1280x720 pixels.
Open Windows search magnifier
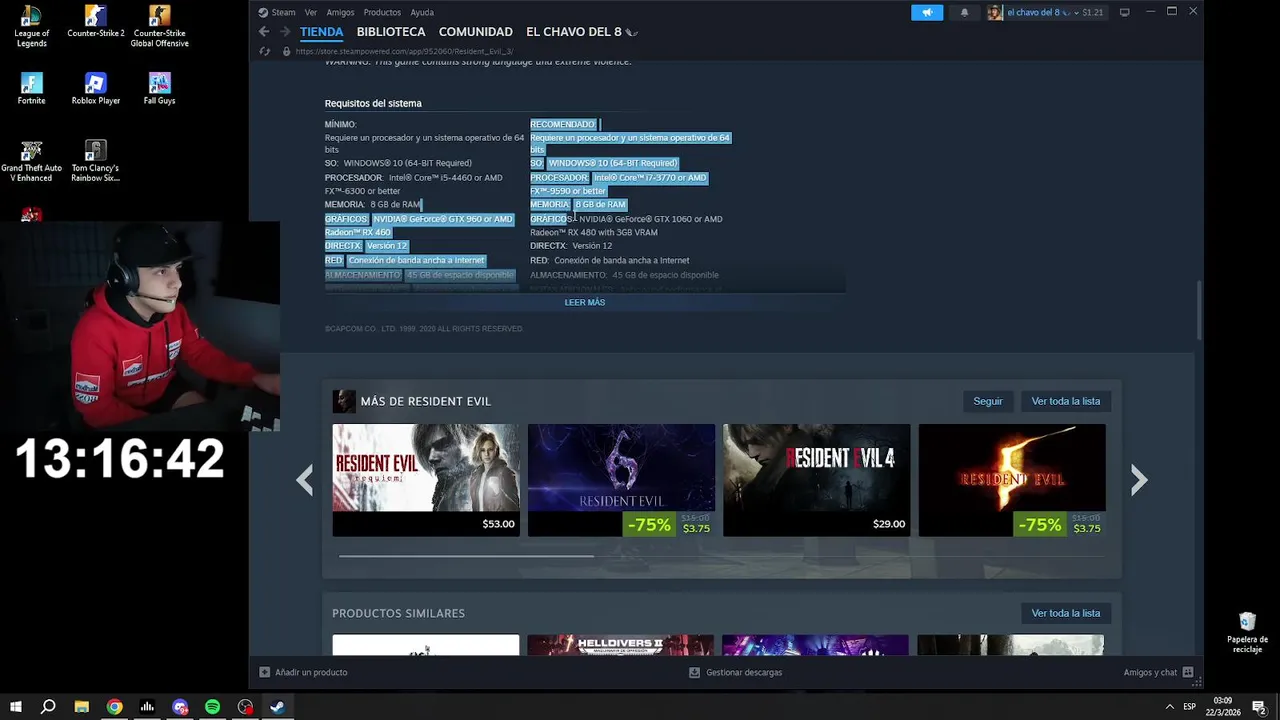coord(48,707)
